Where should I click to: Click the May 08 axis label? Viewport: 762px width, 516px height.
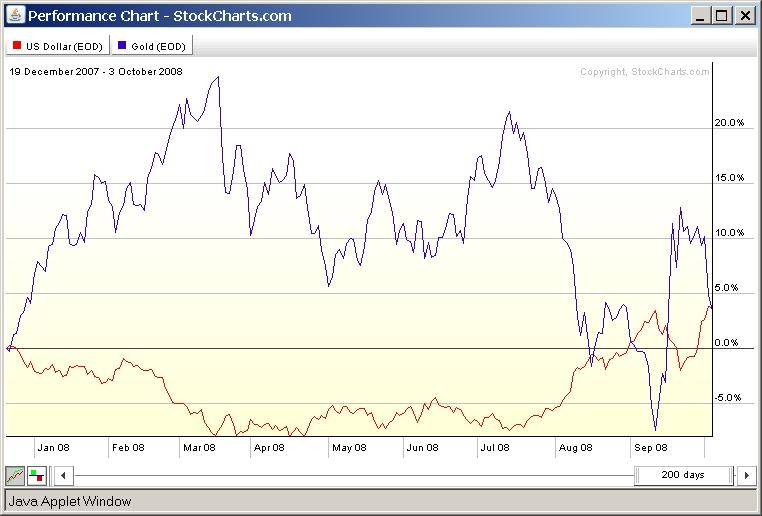[x=349, y=447]
